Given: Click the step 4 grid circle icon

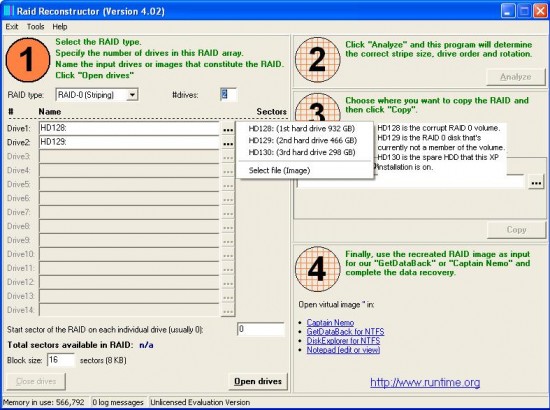Looking at the screenshot, I should coord(318,269).
